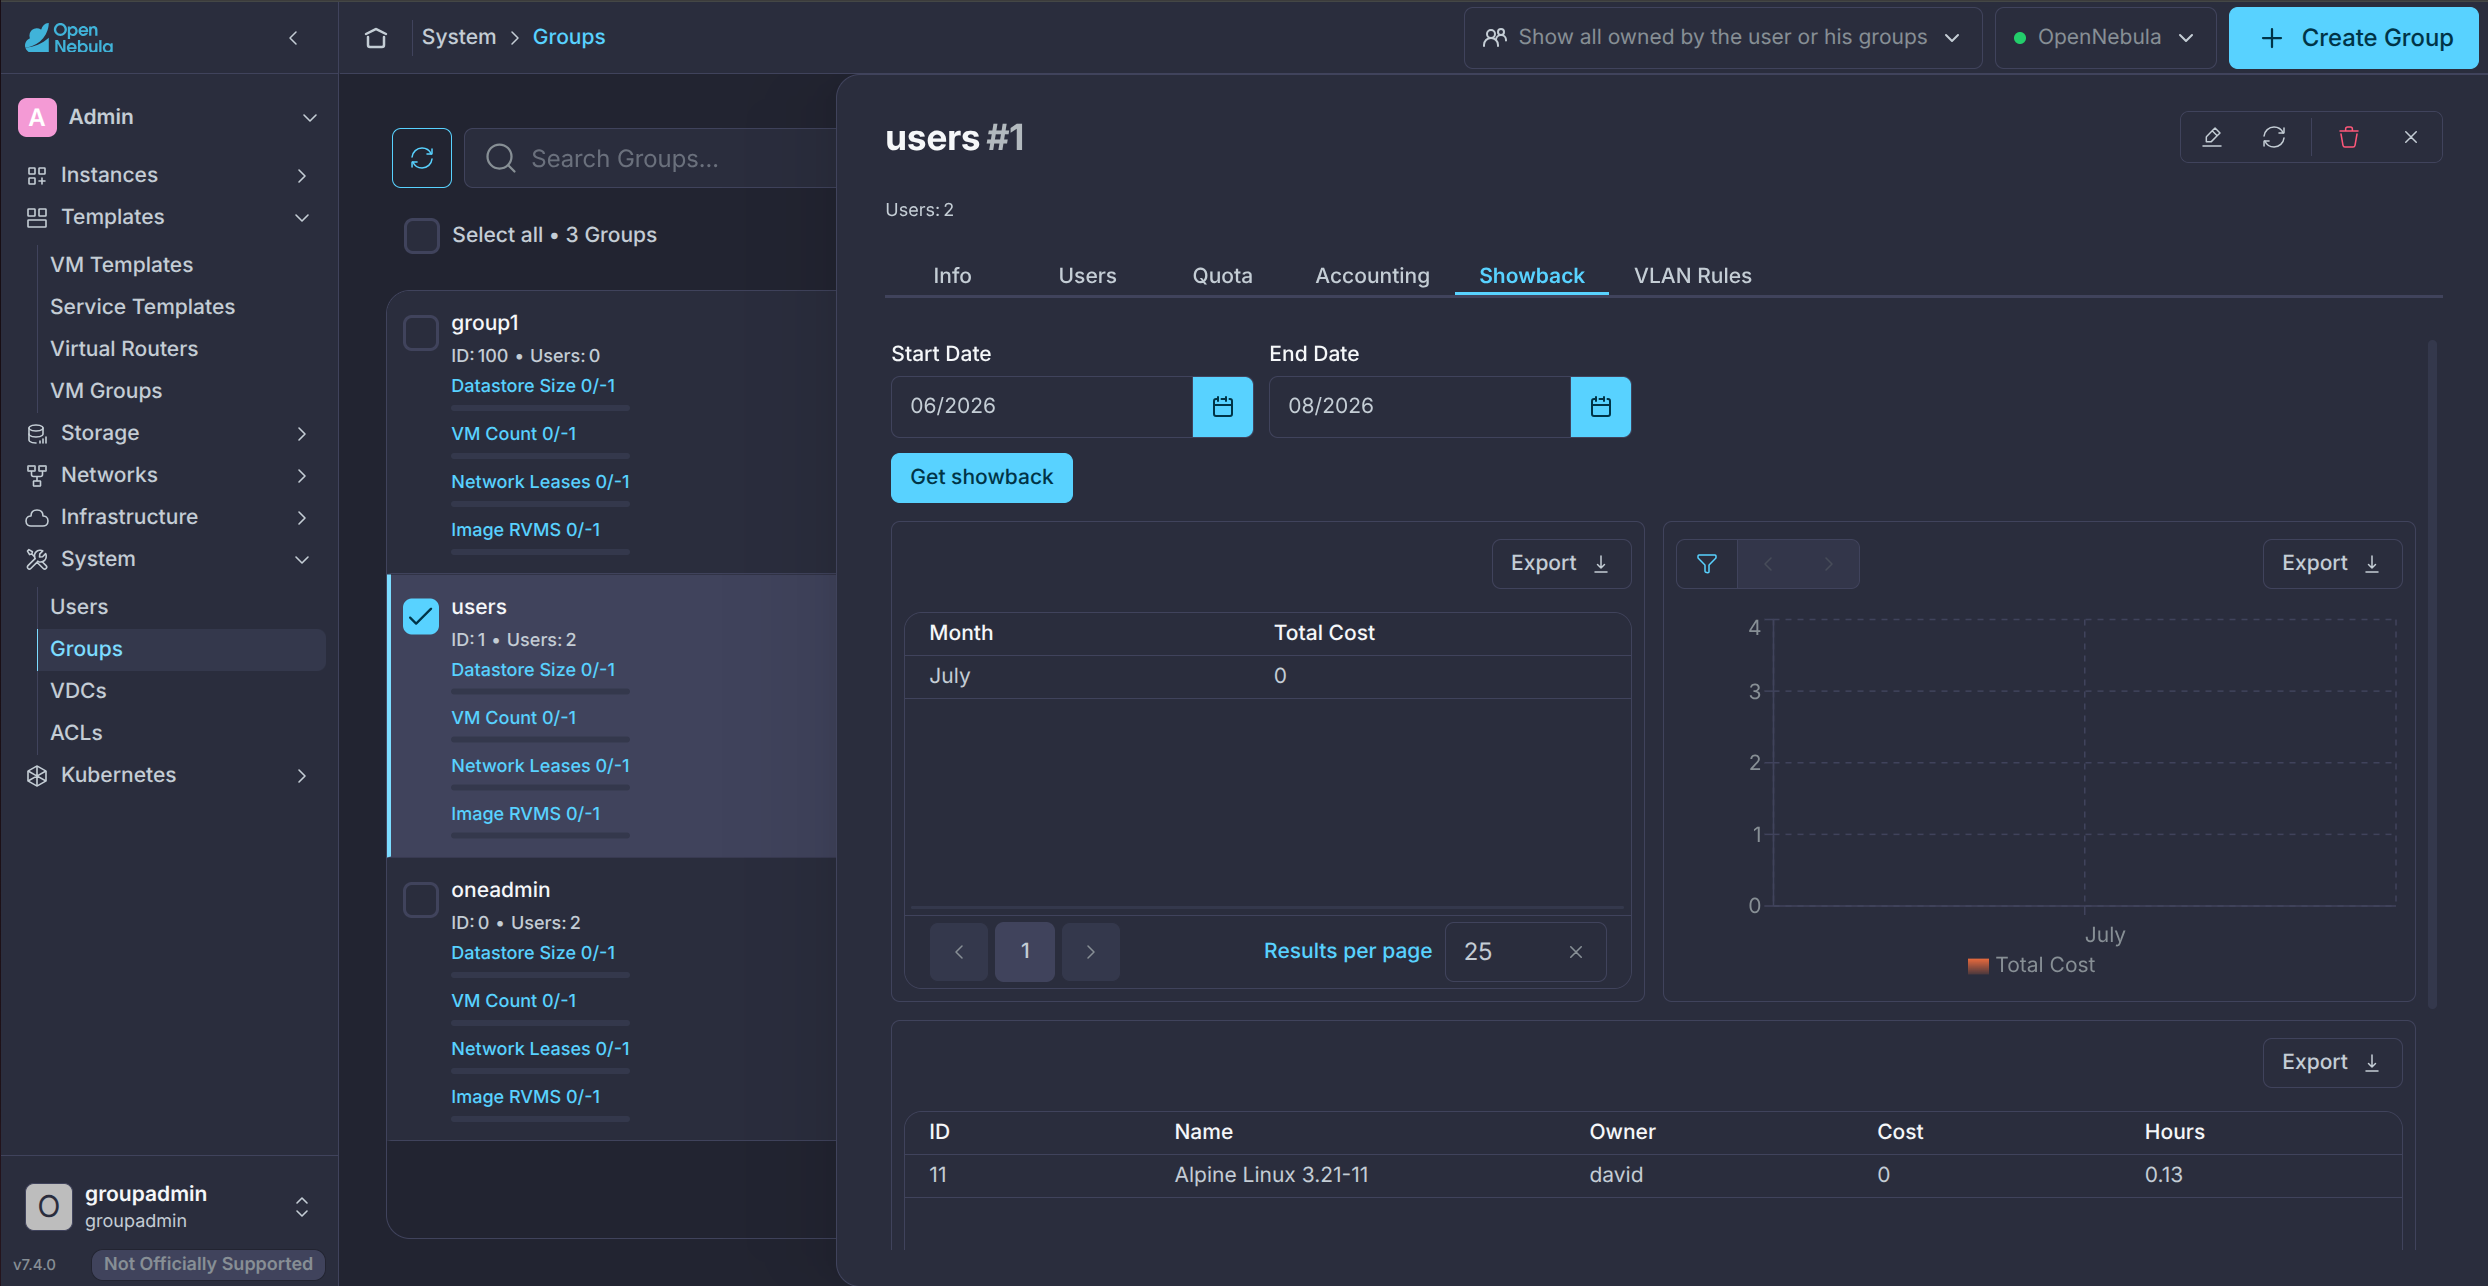Open the Start Date calendar picker
2488x1286 pixels.
[1222, 406]
